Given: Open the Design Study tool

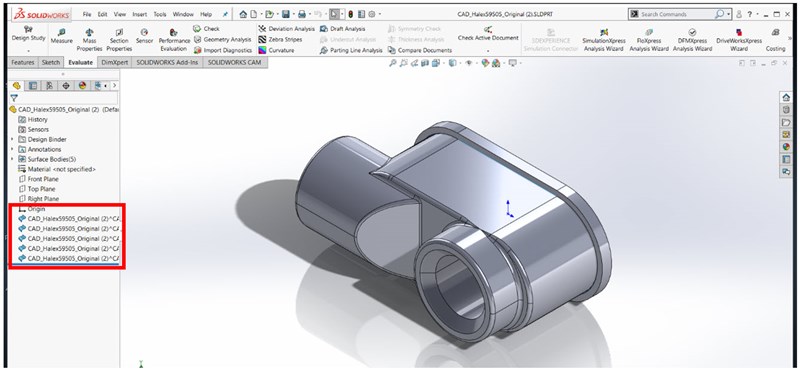Looking at the screenshot, I should pos(28,35).
